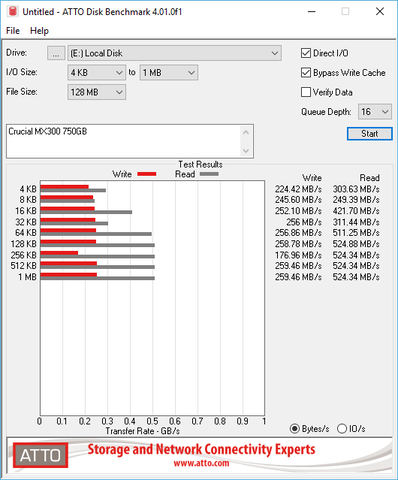Click the 511.25 MB/s read value
This screenshot has height=480, width=398.
[x=356, y=233]
